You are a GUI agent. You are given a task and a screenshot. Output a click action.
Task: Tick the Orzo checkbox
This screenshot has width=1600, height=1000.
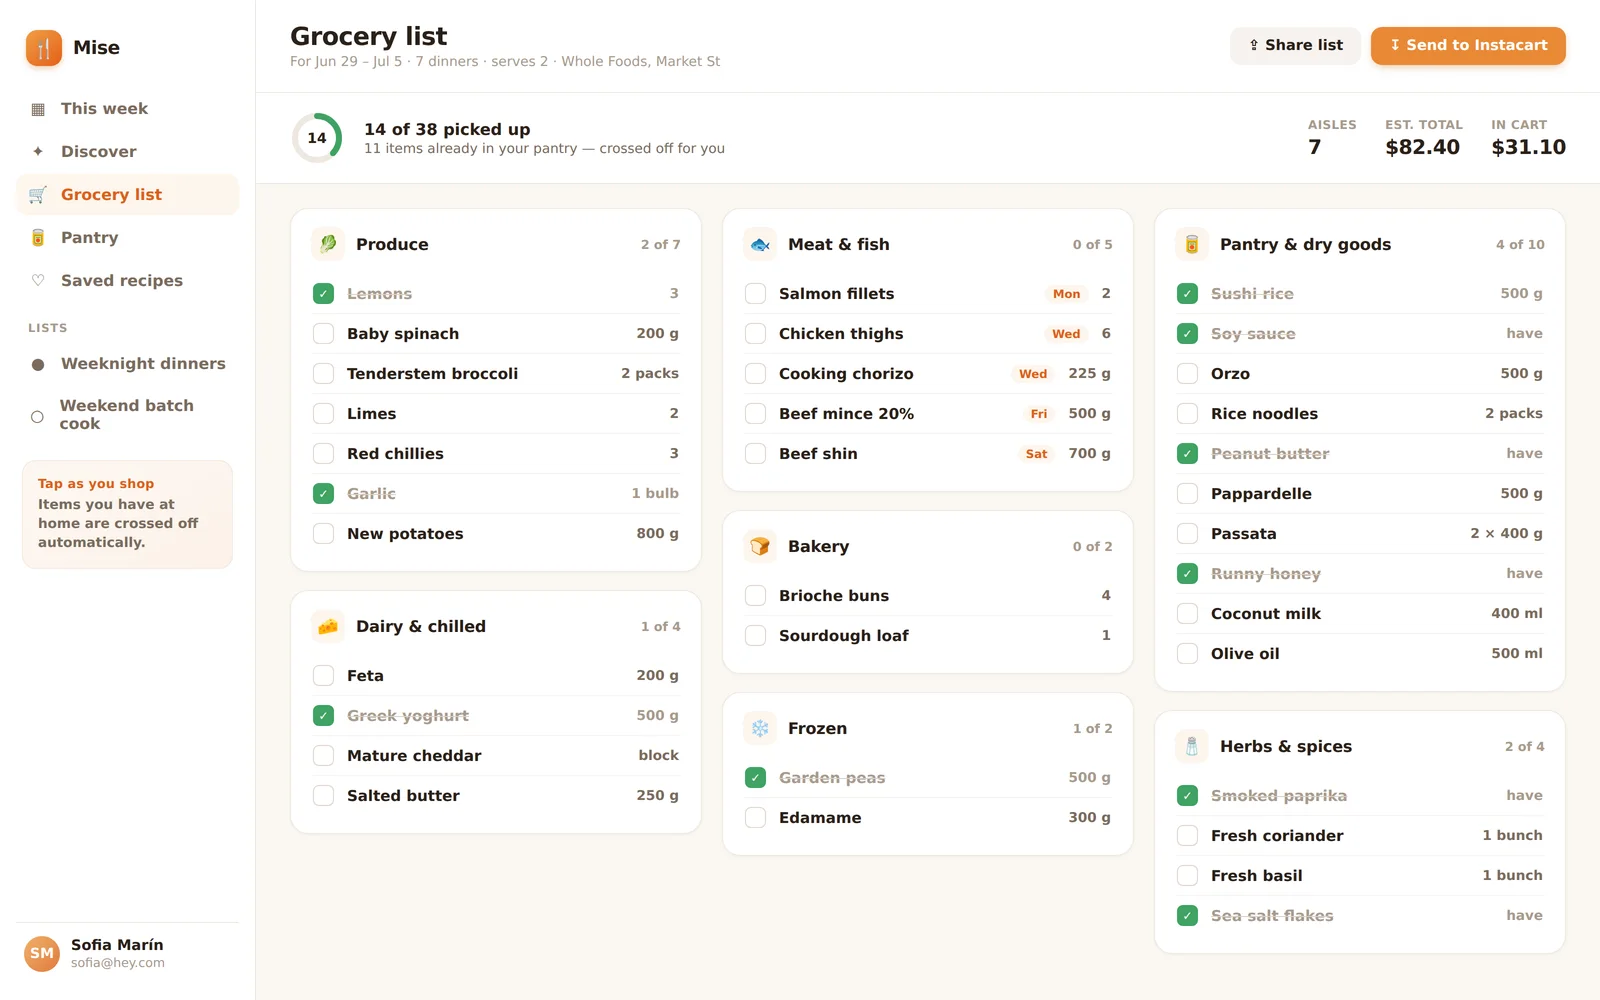click(1187, 374)
